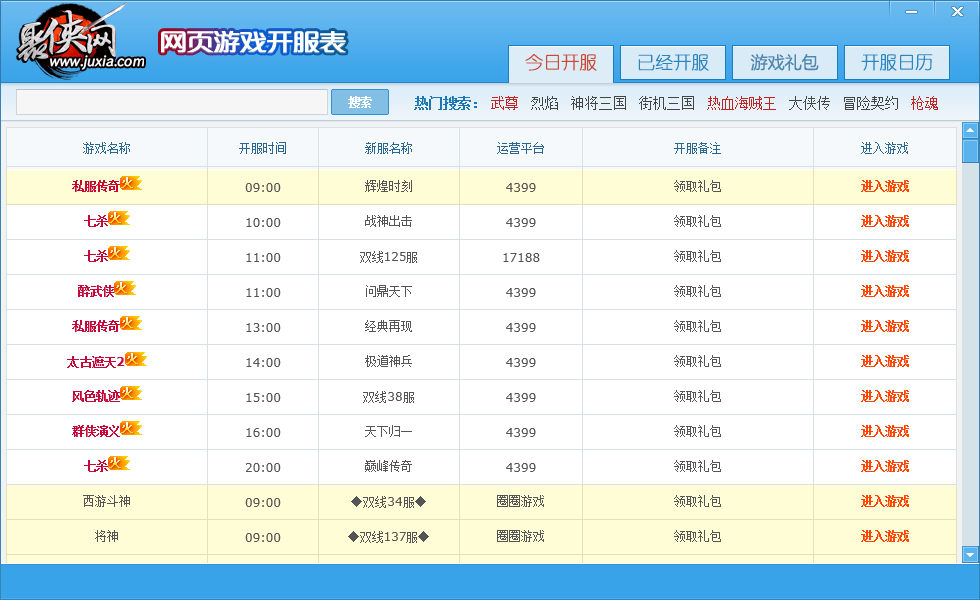Click scrollbar up arrow

pyautogui.click(x=970, y=130)
